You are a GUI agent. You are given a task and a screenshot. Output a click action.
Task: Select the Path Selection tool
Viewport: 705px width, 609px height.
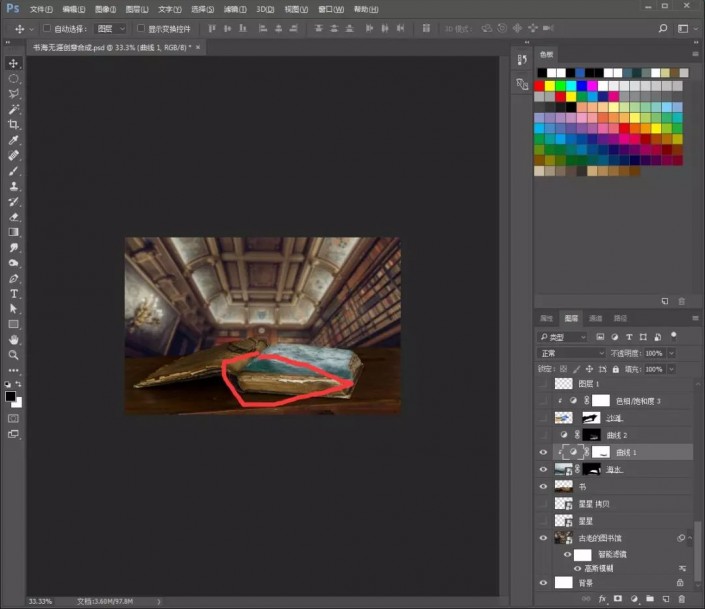[13, 309]
